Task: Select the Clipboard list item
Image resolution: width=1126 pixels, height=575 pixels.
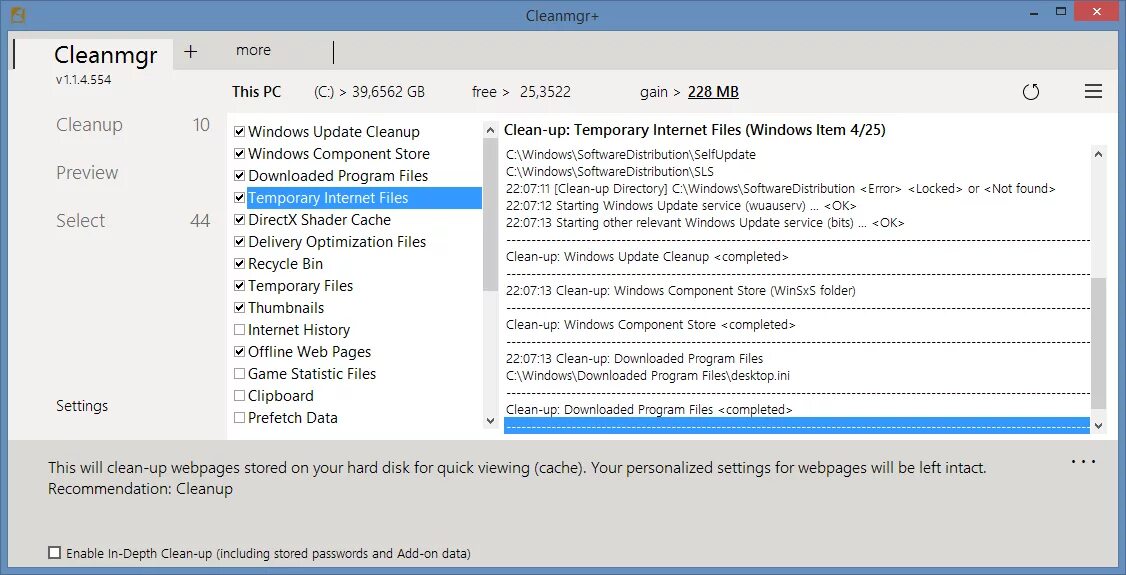Action: pyautogui.click(x=280, y=396)
